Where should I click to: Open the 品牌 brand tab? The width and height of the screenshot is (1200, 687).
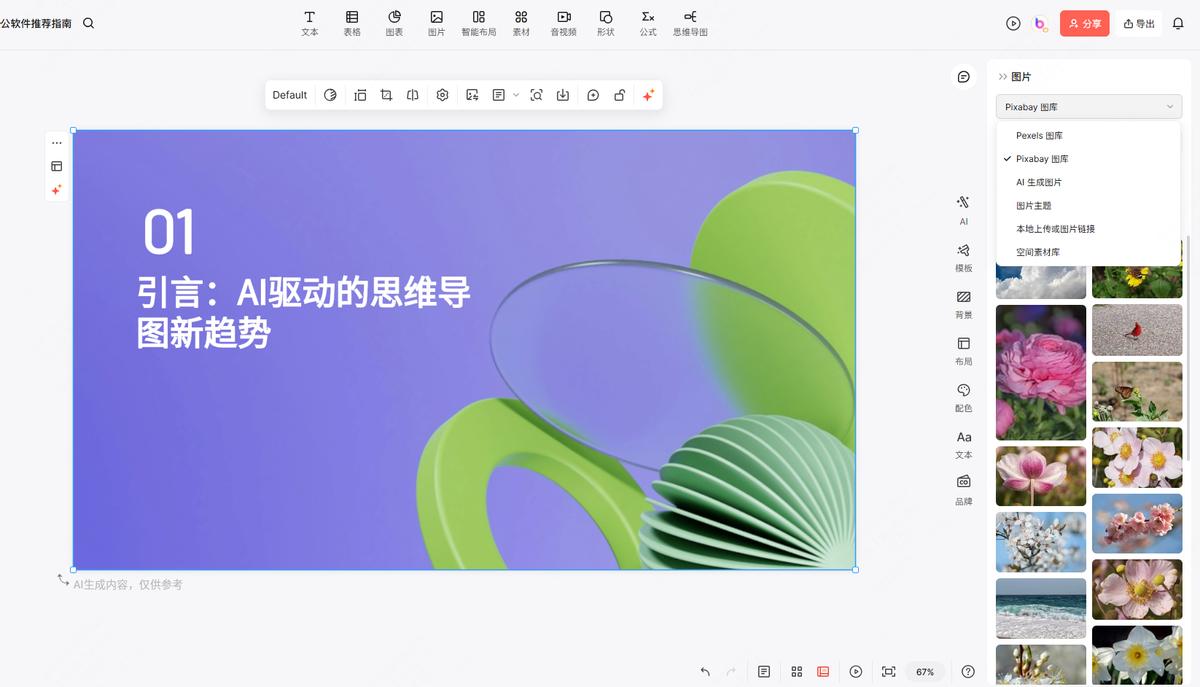pyautogui.click(x=963, y=490)
